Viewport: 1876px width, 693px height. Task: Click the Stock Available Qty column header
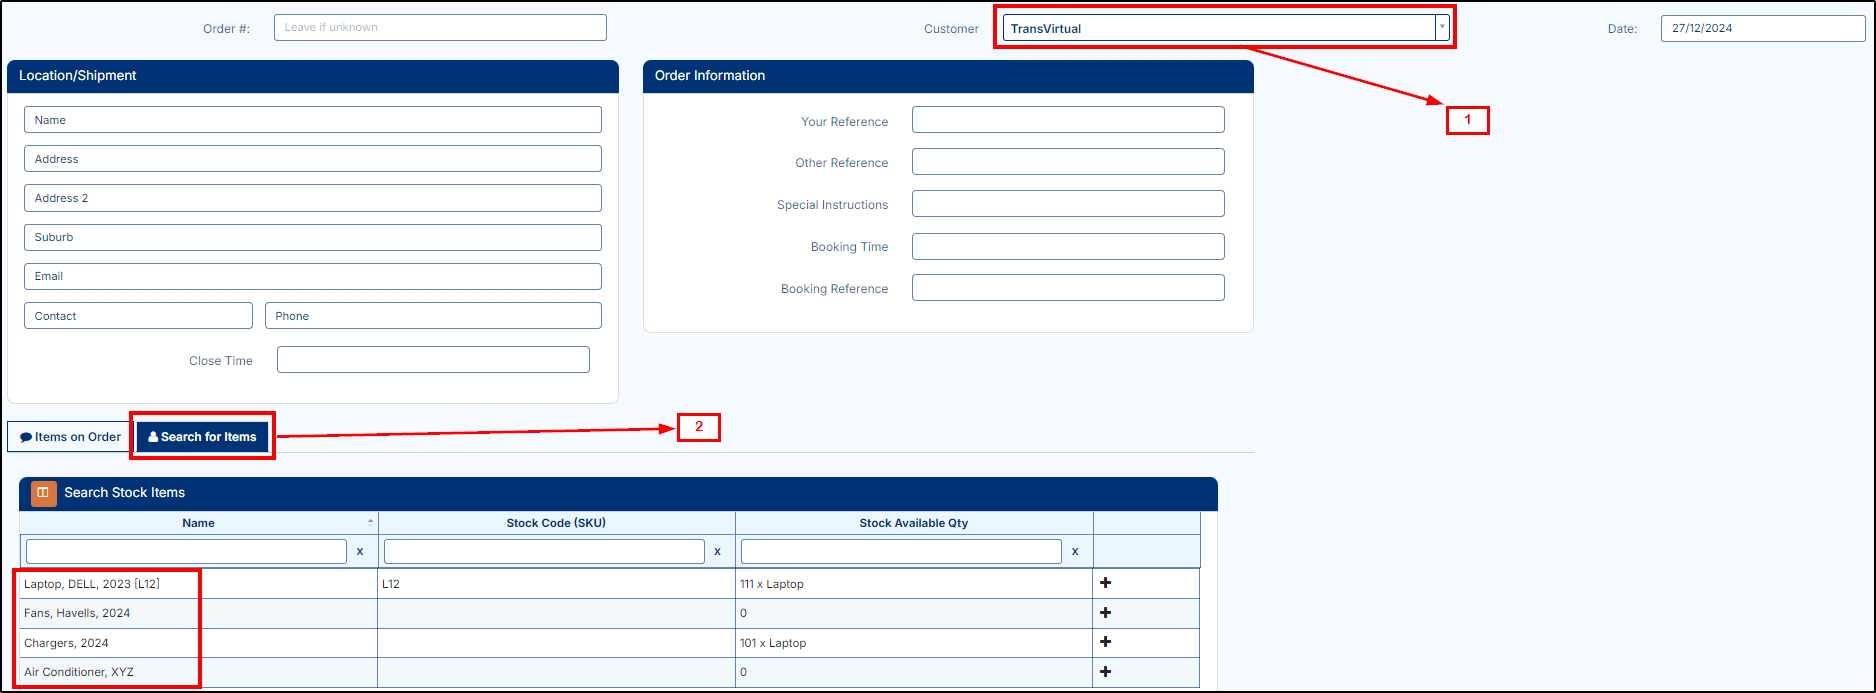click(913, 523)
